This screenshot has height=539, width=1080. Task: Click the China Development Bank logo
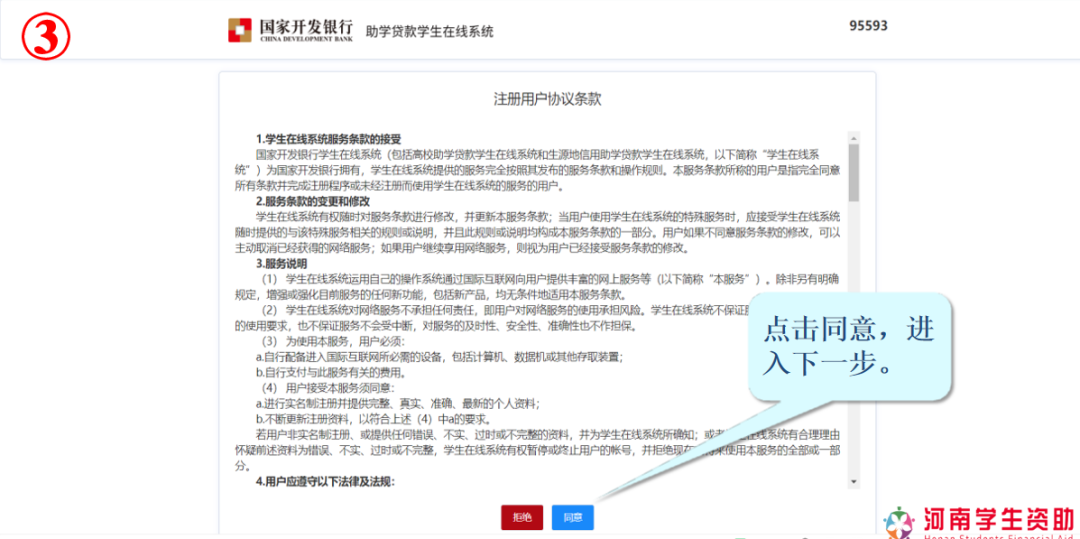tap(240, 30)
